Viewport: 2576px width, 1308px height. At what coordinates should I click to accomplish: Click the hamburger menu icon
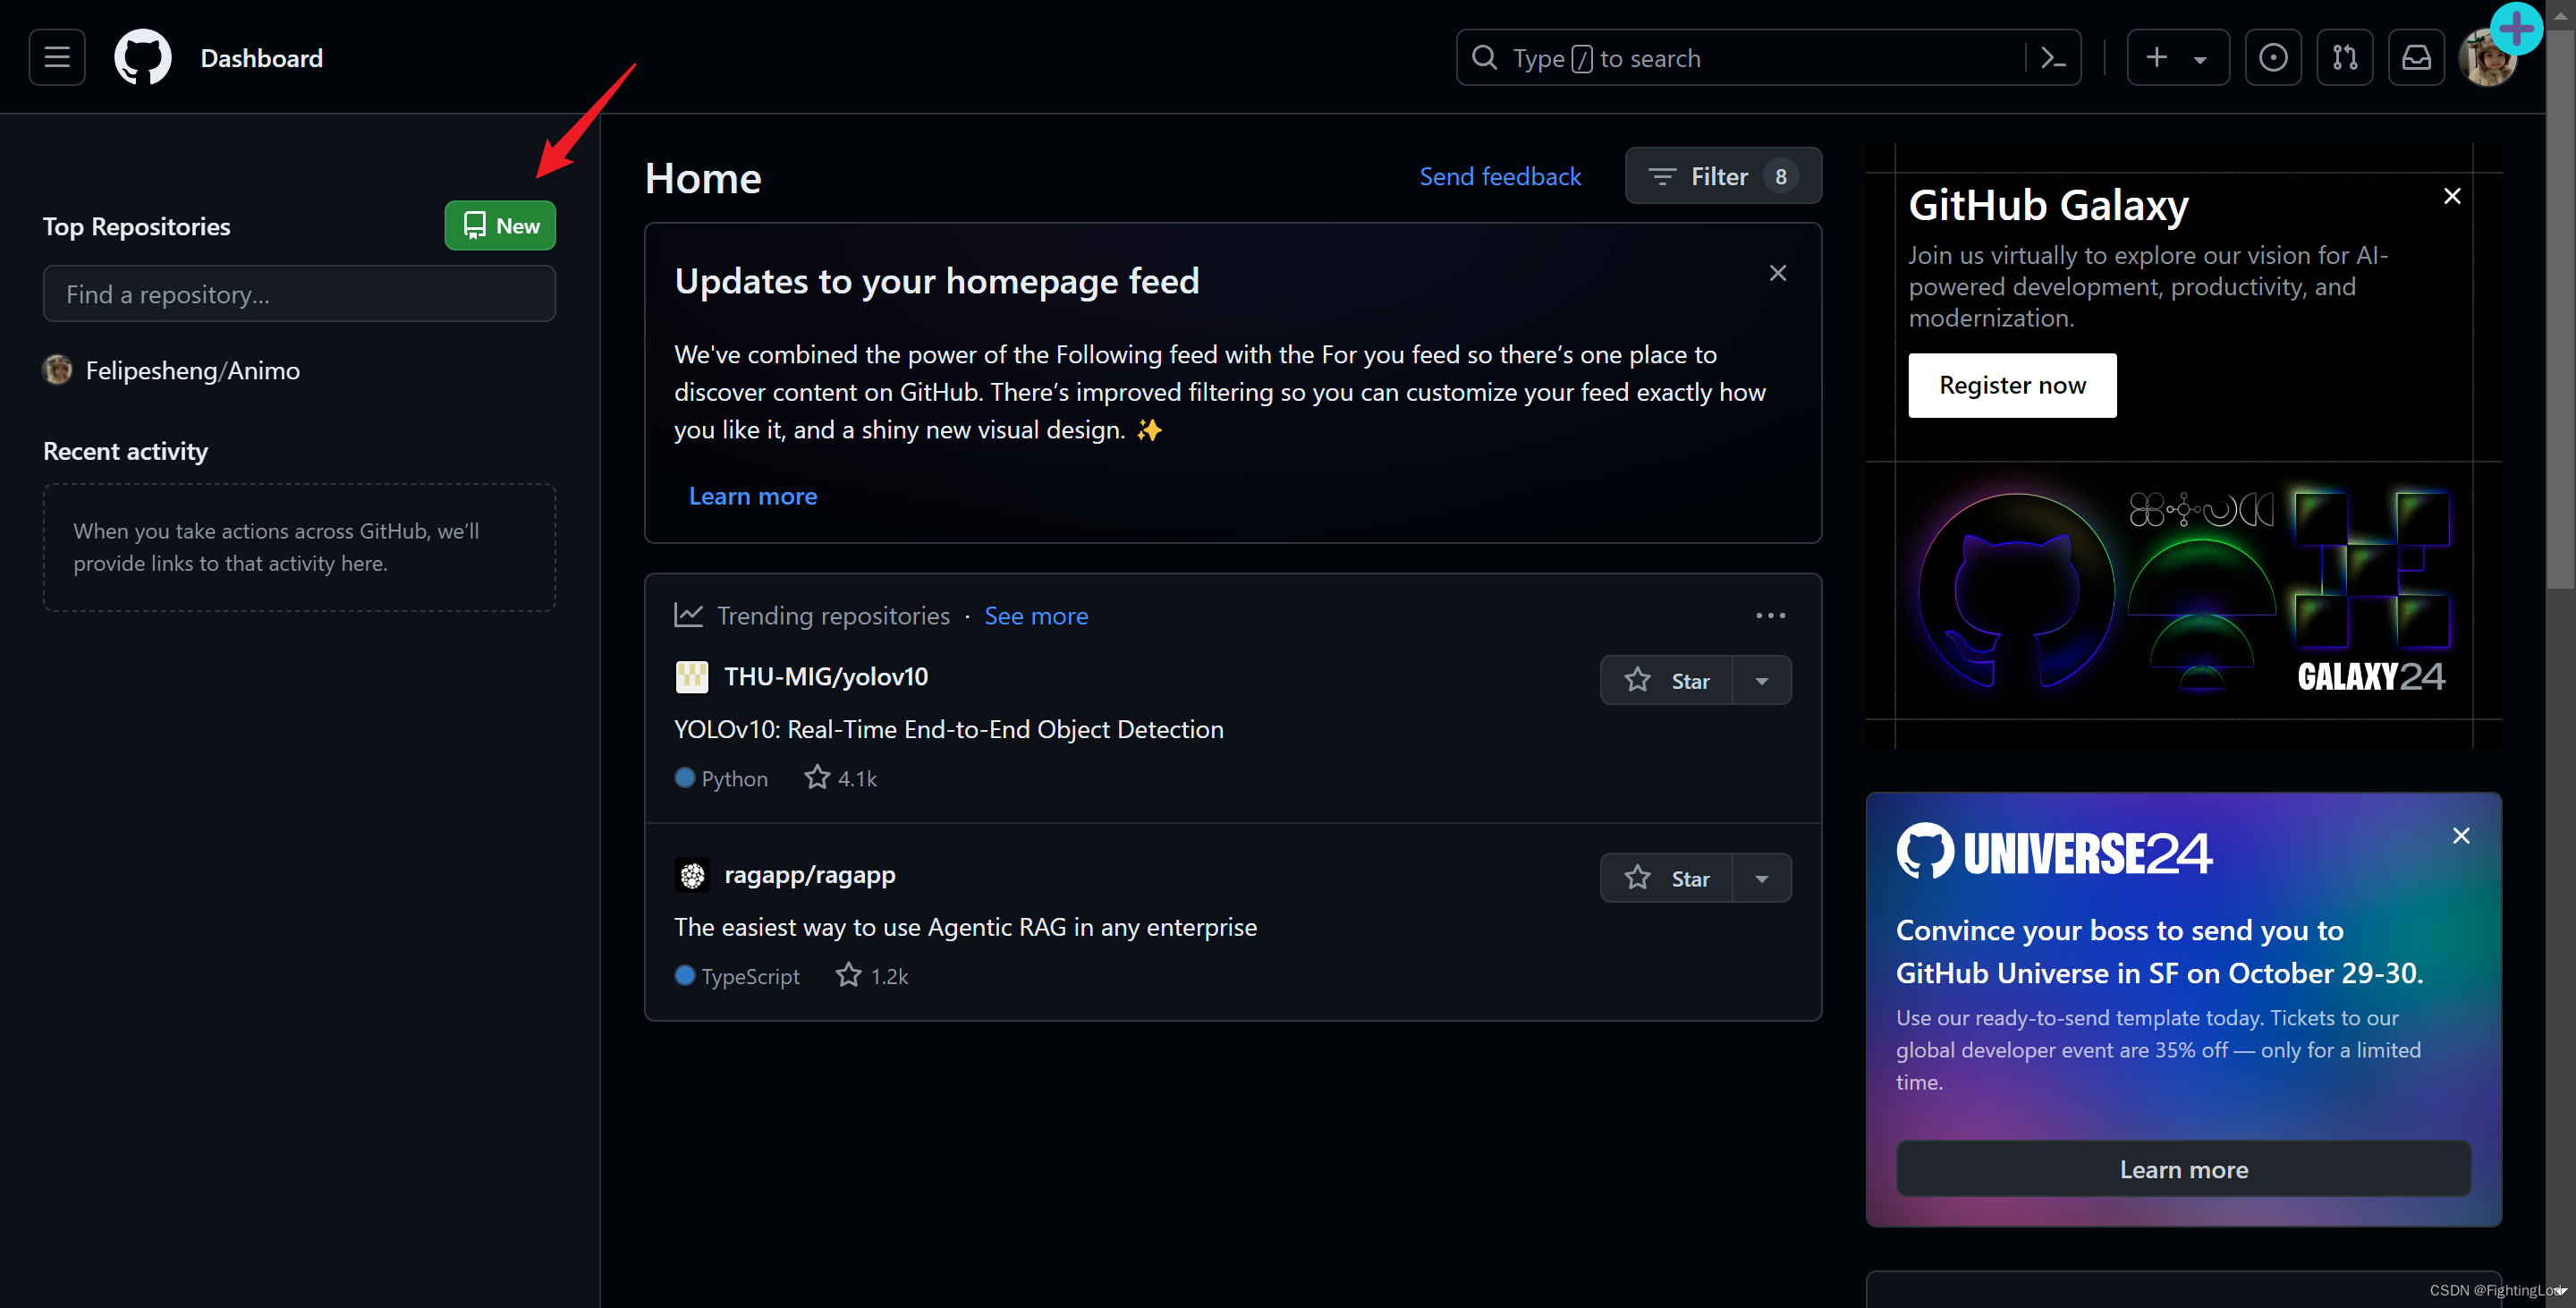[56, 56]
